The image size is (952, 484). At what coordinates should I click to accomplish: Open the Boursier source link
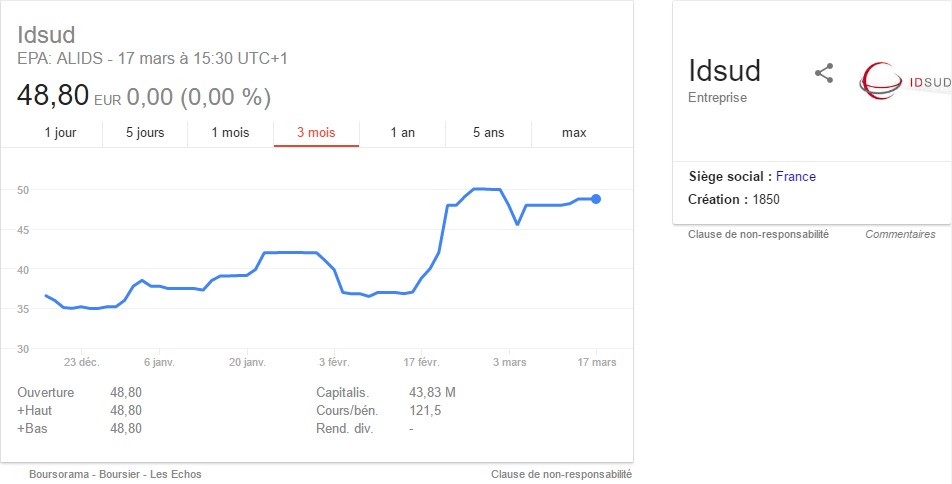click(121, 475)
